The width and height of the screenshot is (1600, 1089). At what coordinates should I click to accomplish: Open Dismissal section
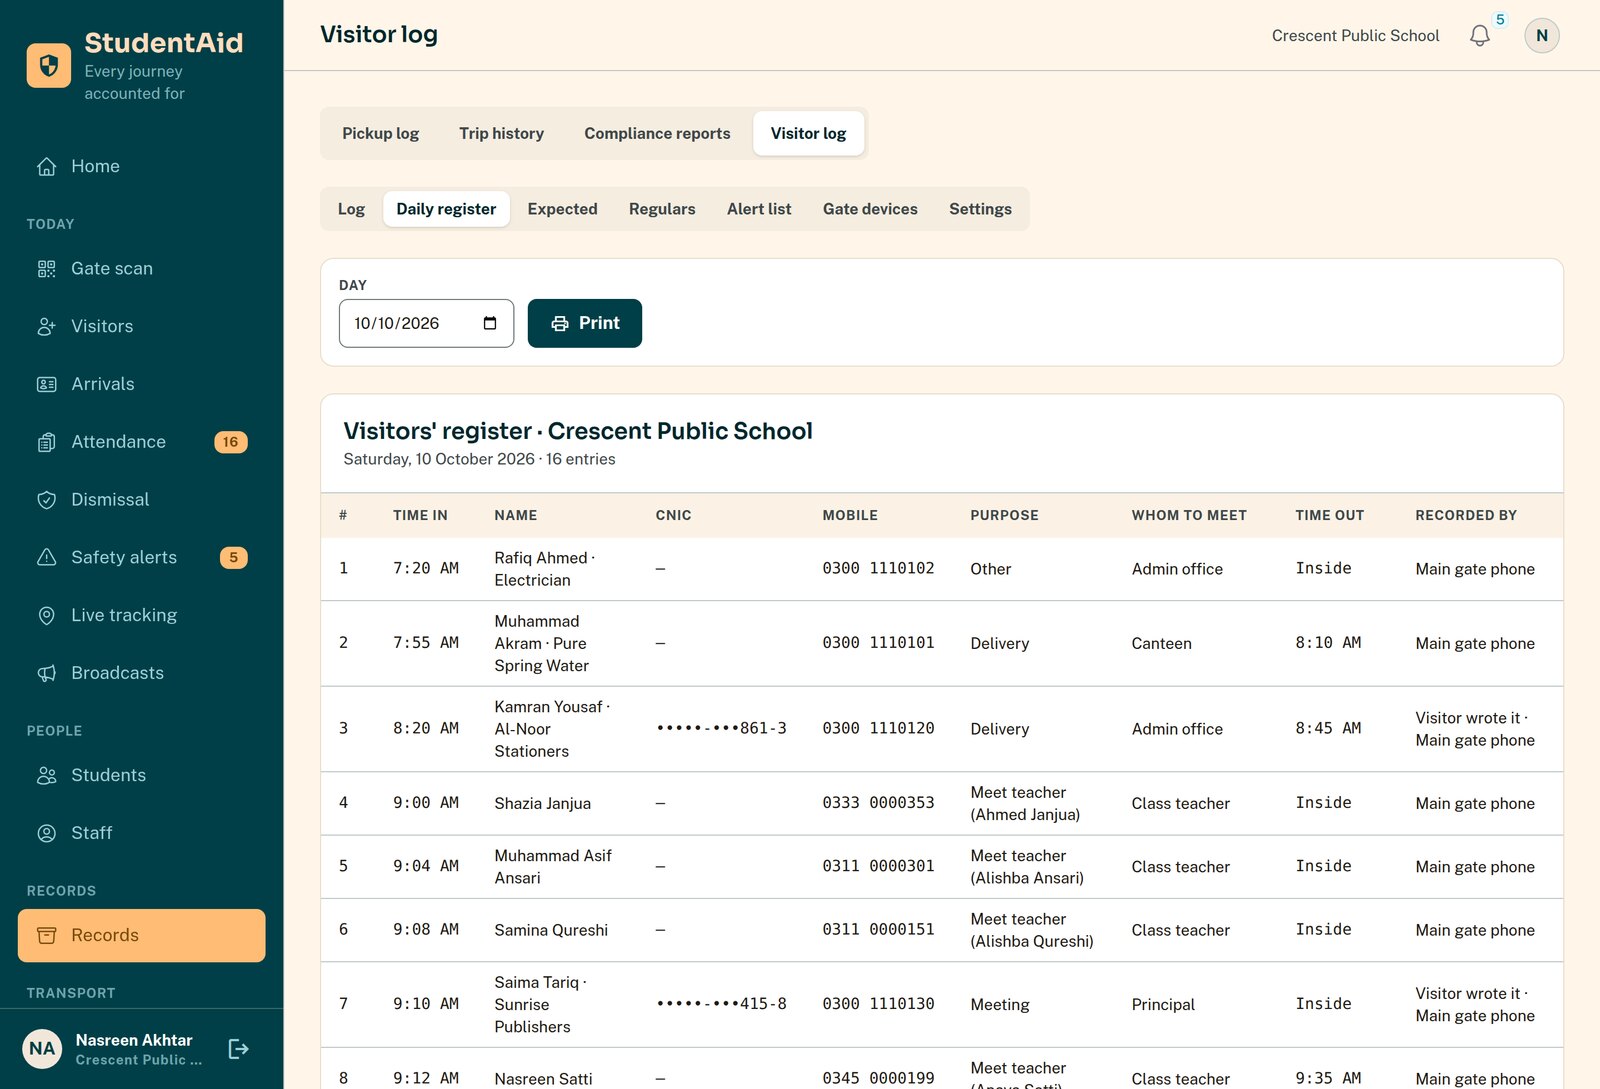pyautogui.click(x=141, y=500)
